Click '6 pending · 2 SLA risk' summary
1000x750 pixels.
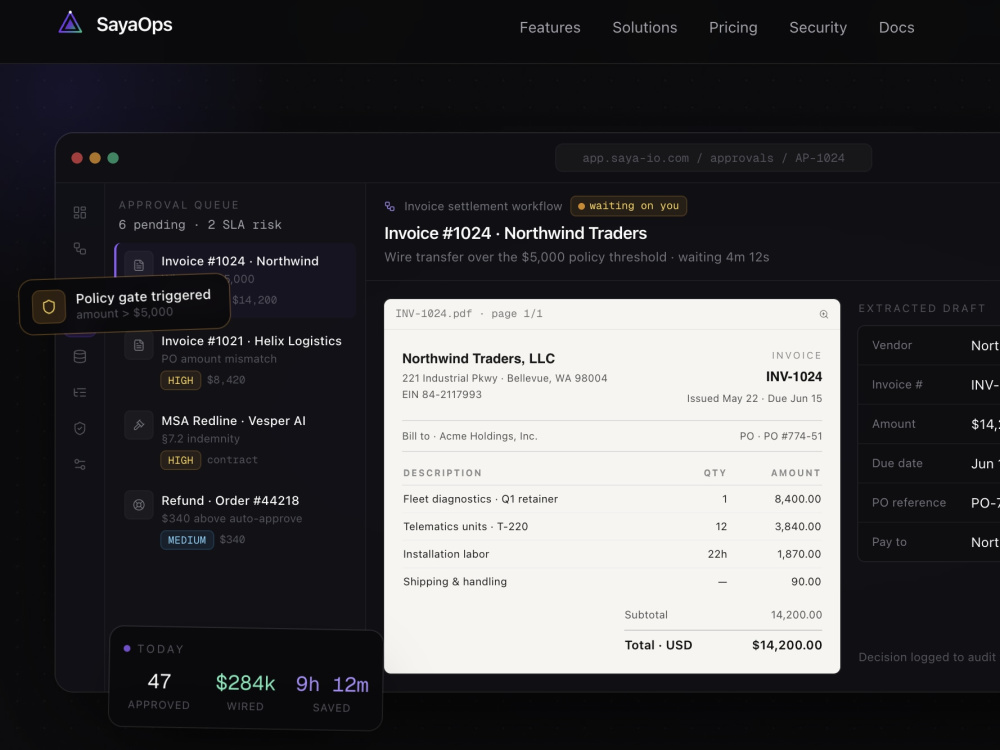[200, 224]
